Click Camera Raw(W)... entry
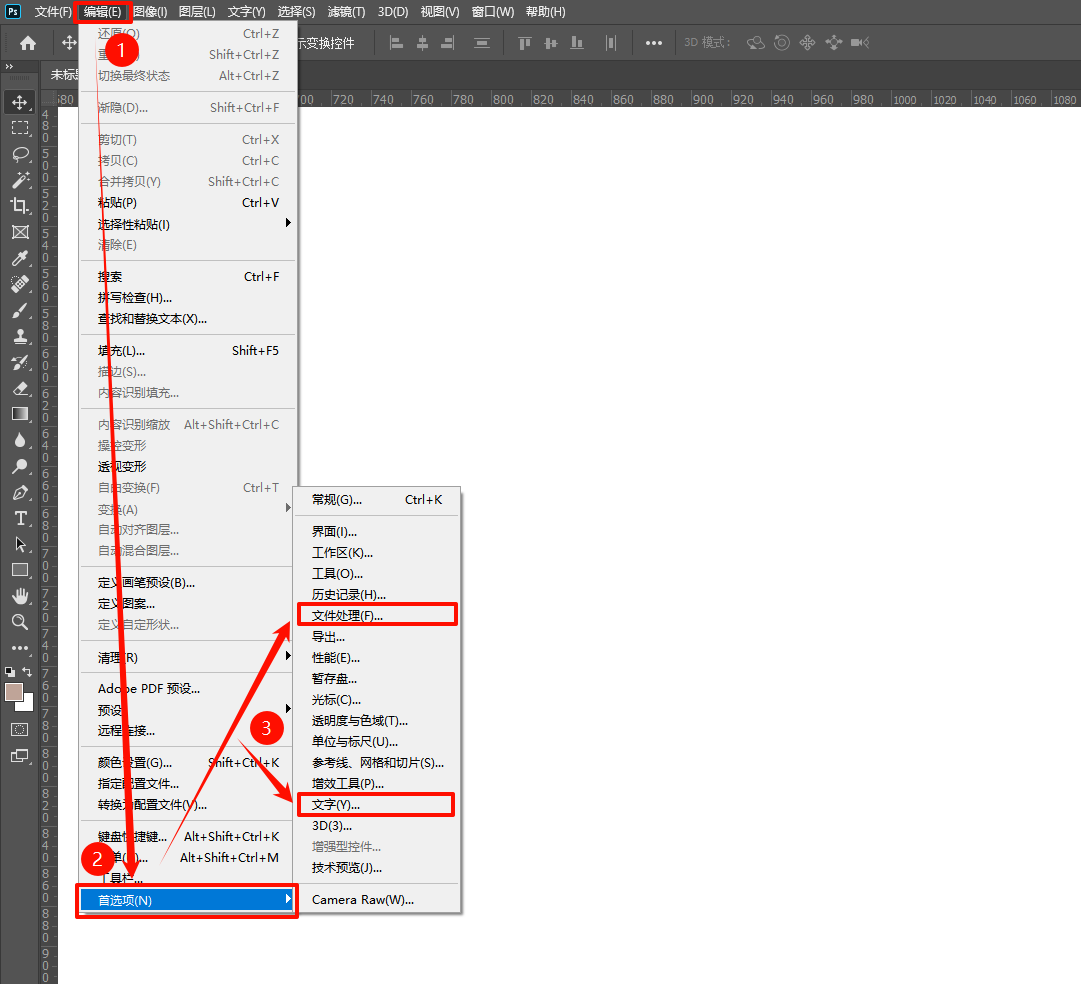Image resolution: width=1081 pixels, height=984 pixels. 362,899
